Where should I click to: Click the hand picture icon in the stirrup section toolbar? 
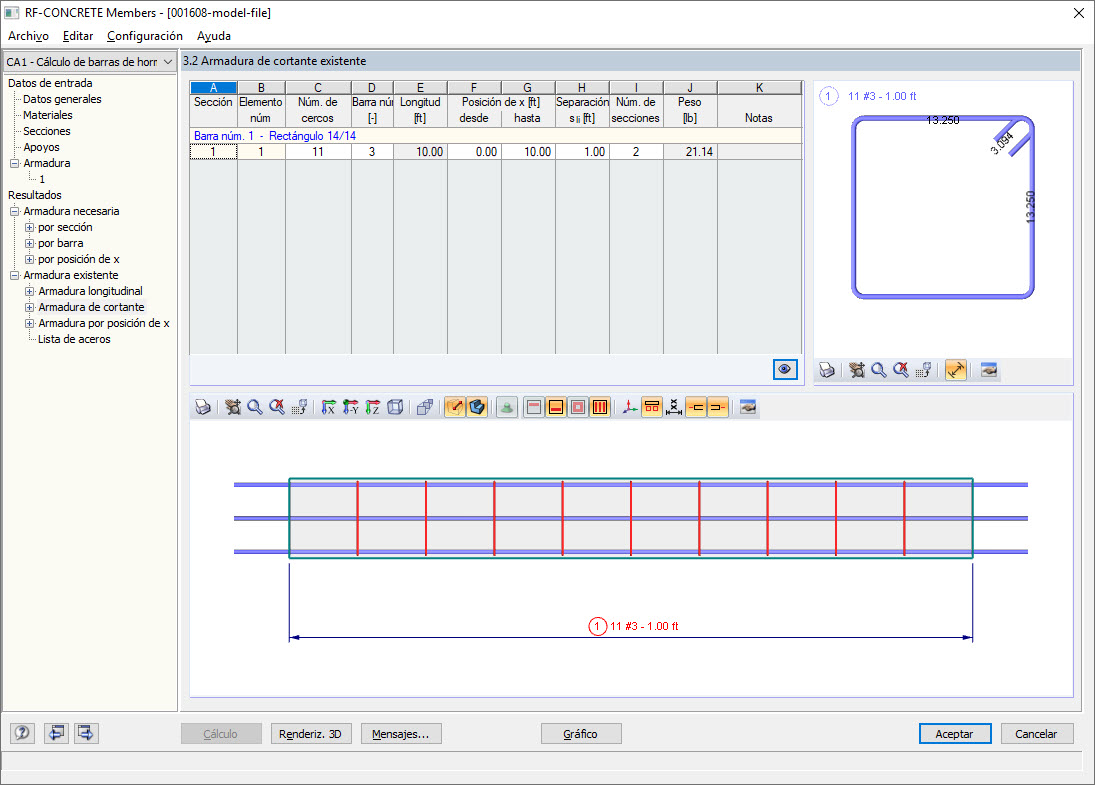point(989,370)
